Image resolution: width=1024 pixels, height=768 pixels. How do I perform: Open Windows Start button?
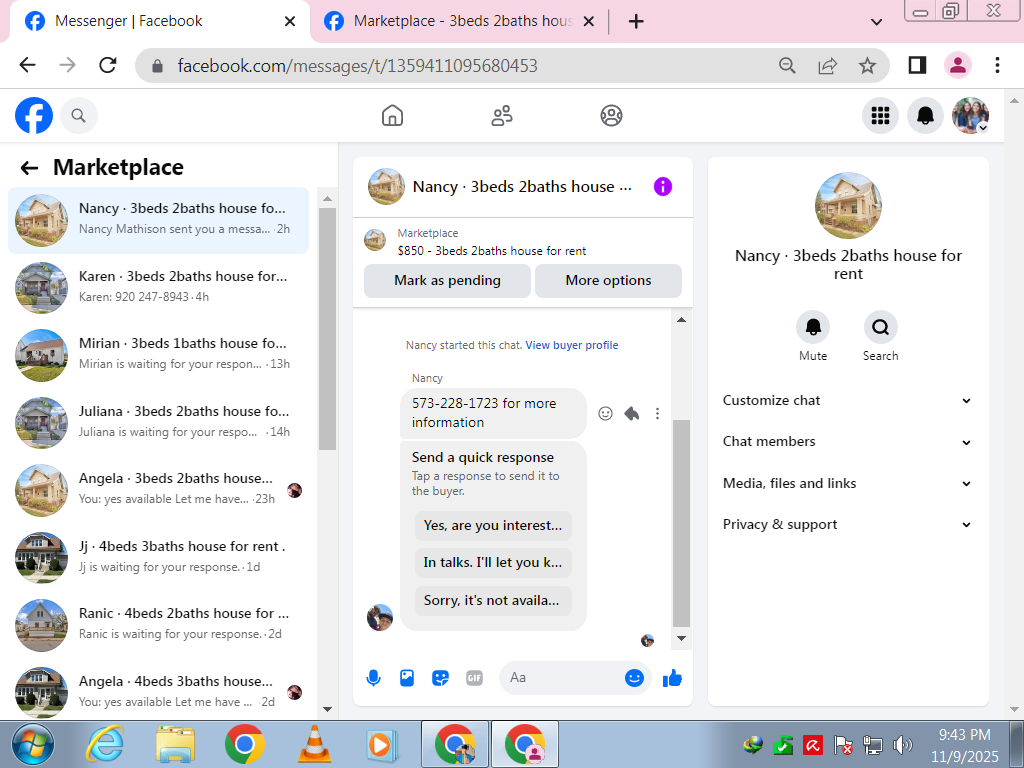(x=33, y=744)
